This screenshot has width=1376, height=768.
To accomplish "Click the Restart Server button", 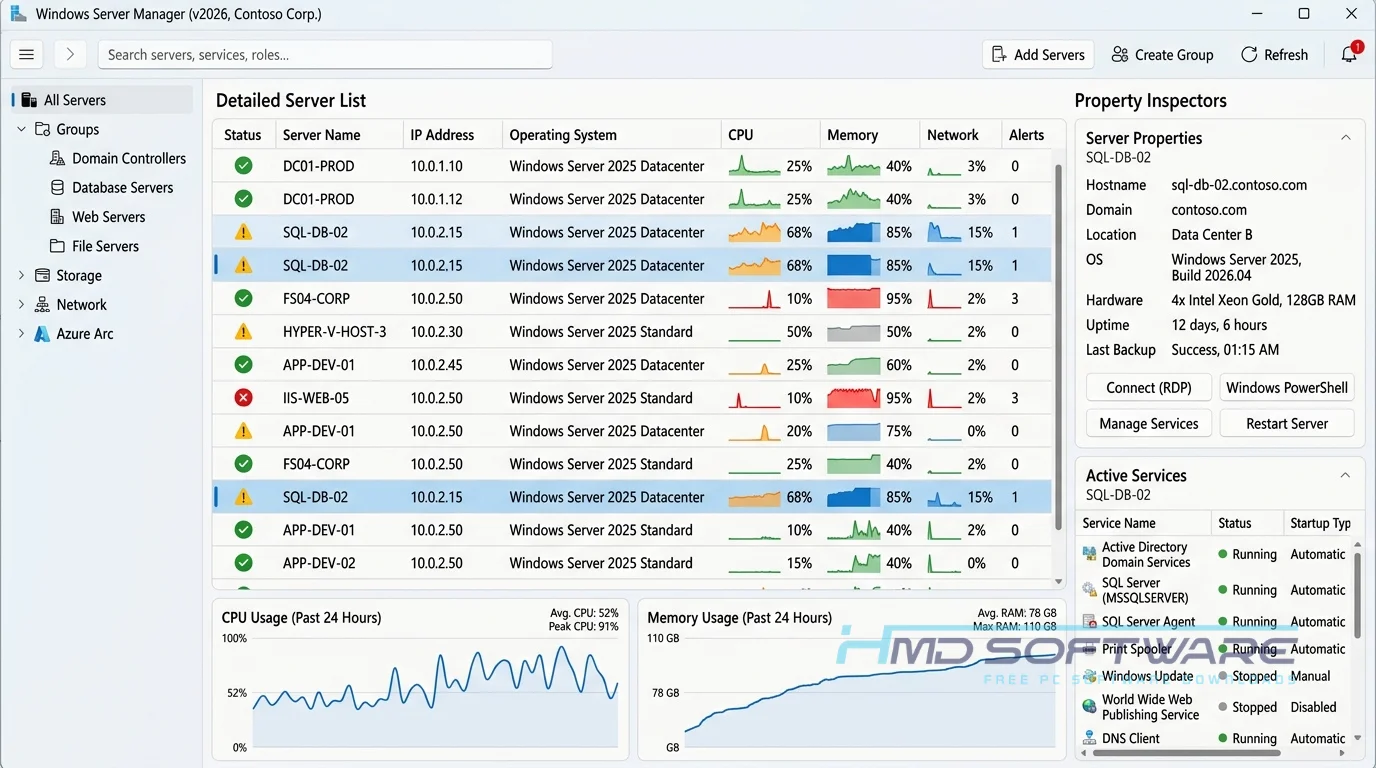I will click(x=1287, y=423).
